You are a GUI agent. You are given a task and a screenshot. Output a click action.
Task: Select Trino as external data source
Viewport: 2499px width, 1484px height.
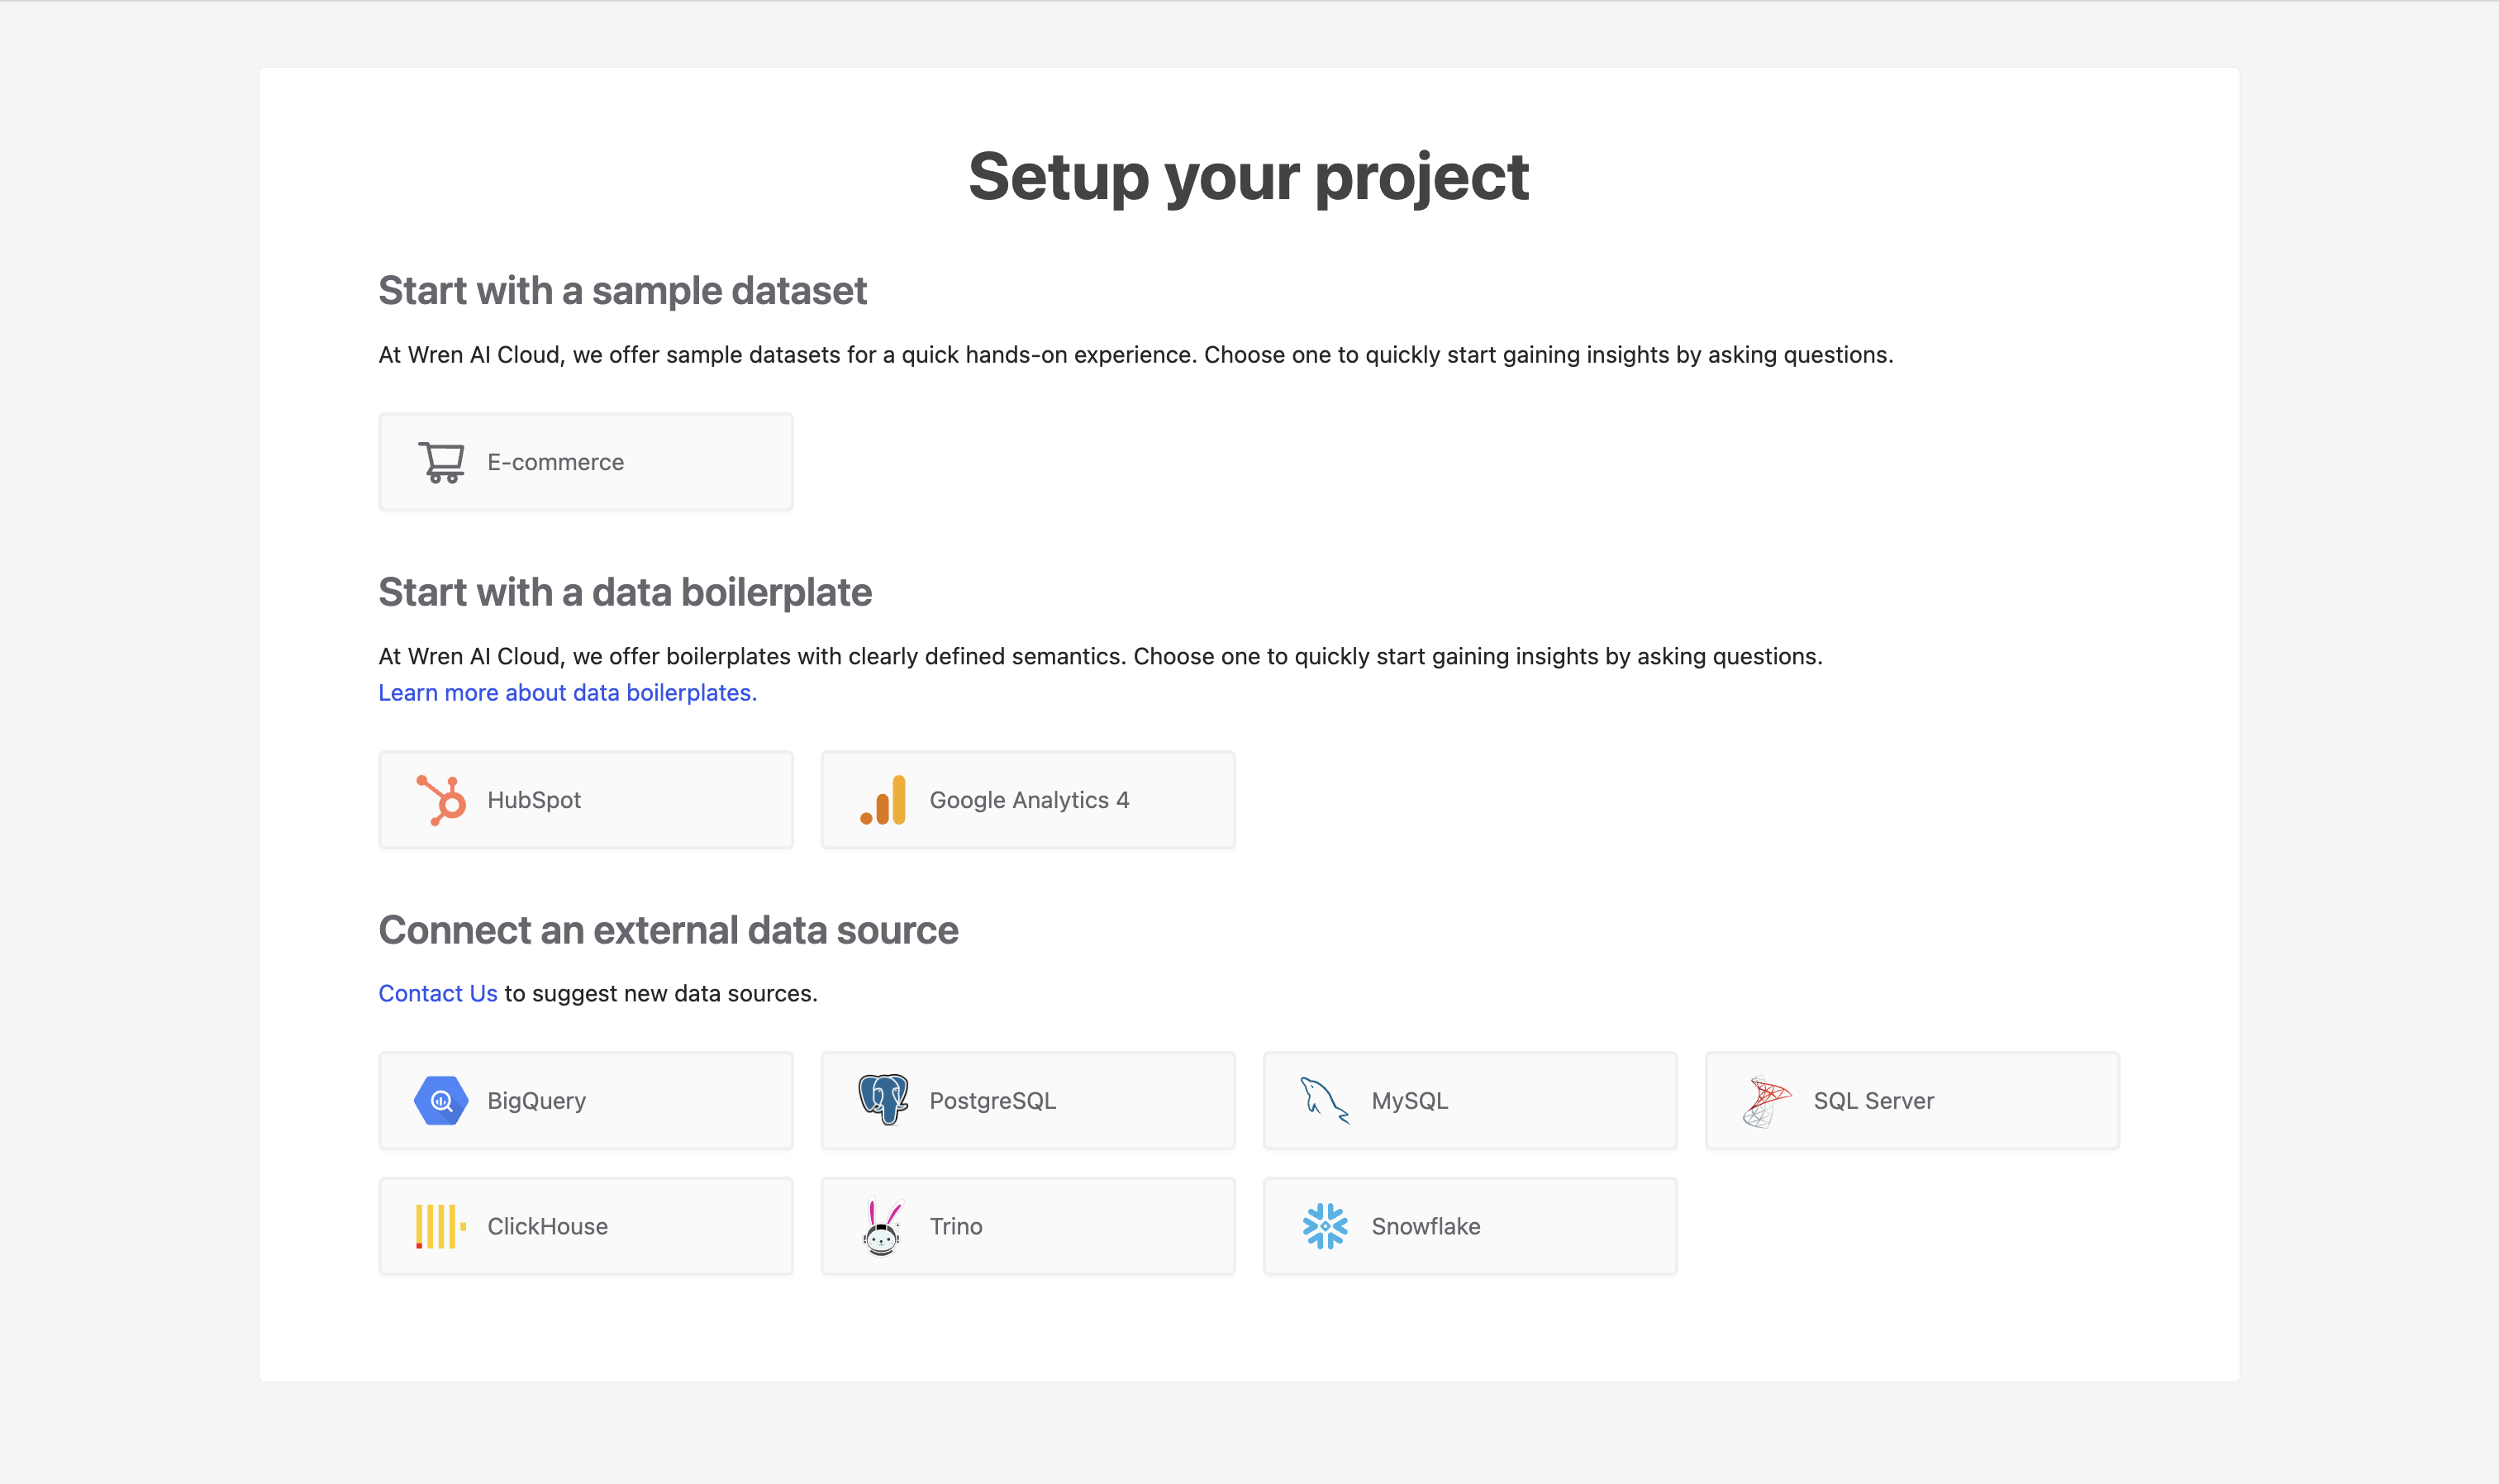pyautogui.click(x=1026, y=1225)
